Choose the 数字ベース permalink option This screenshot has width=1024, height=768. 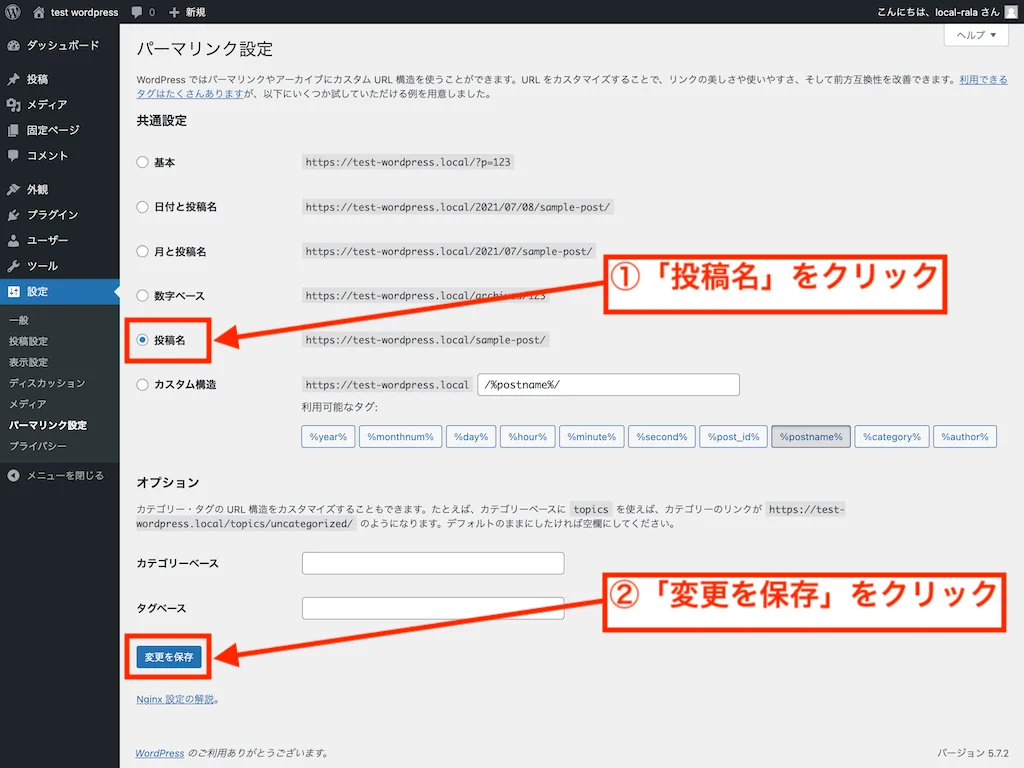coord(141,296)
